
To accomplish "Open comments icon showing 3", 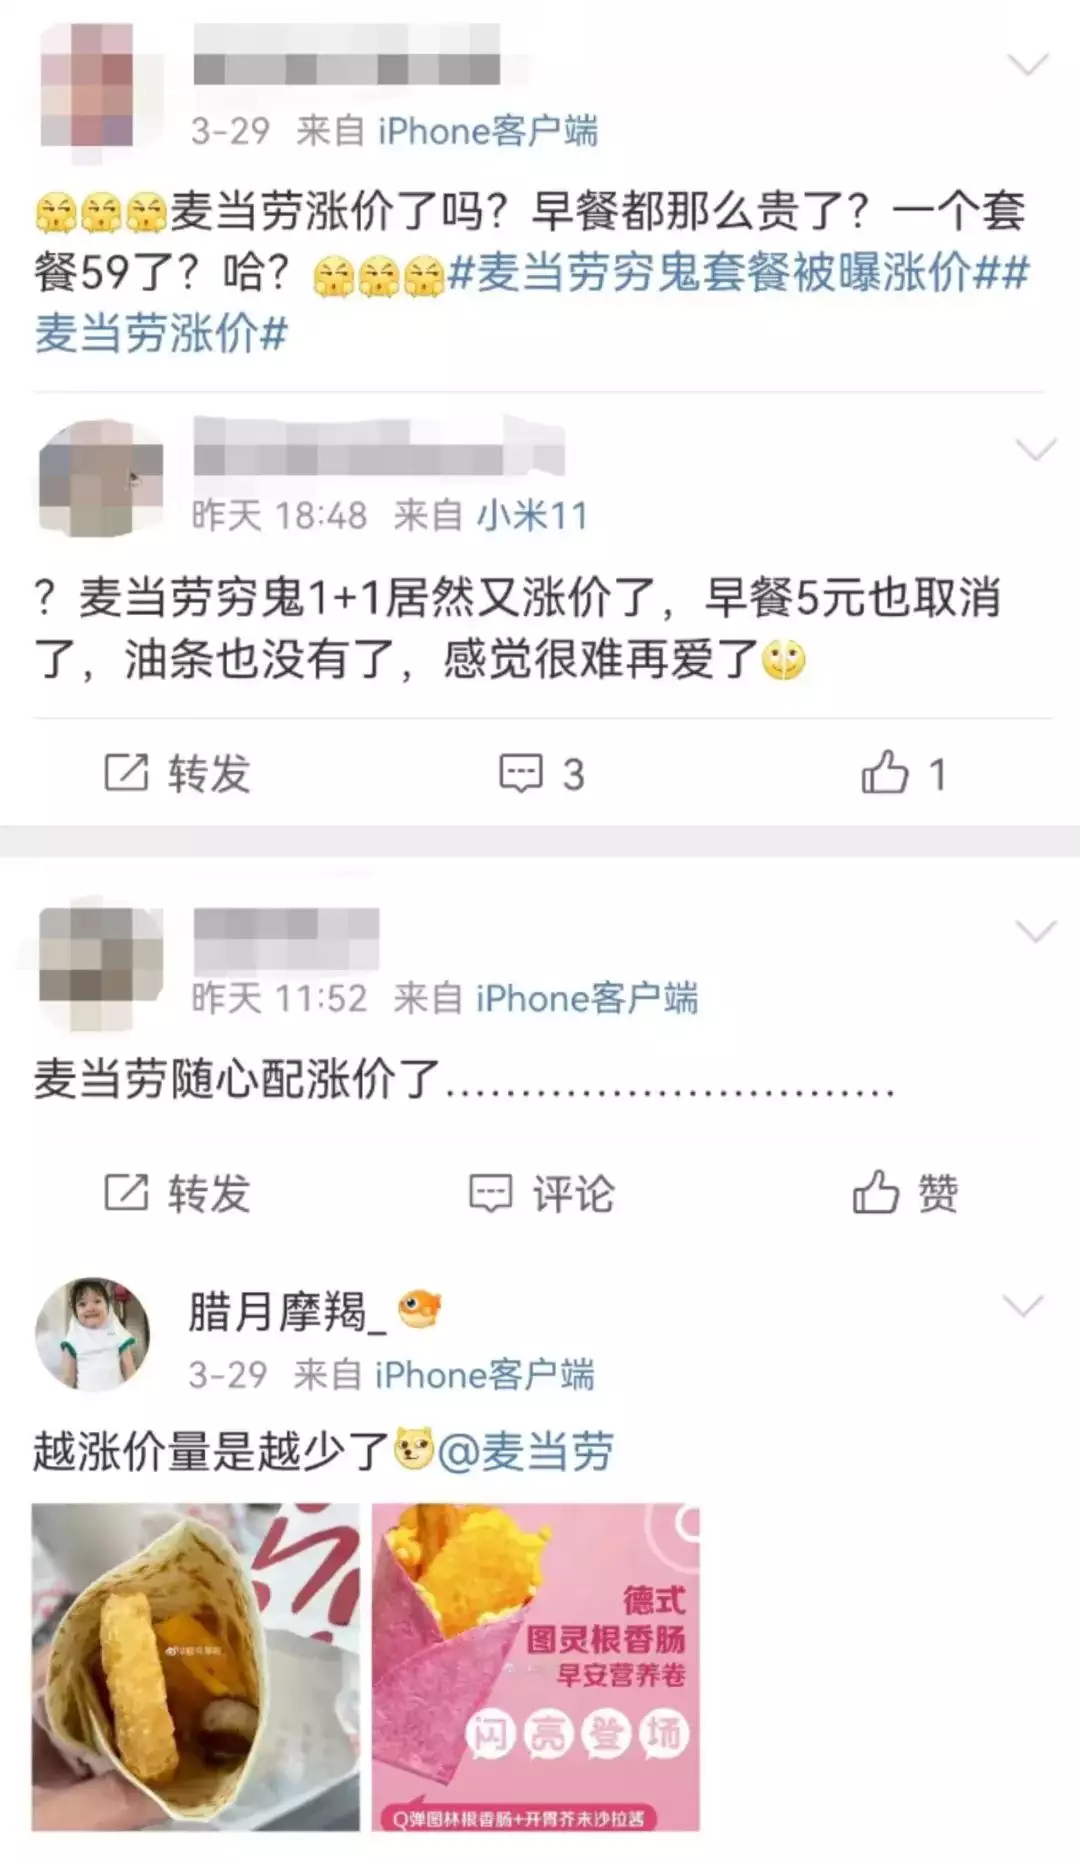I will click(541, 773).
